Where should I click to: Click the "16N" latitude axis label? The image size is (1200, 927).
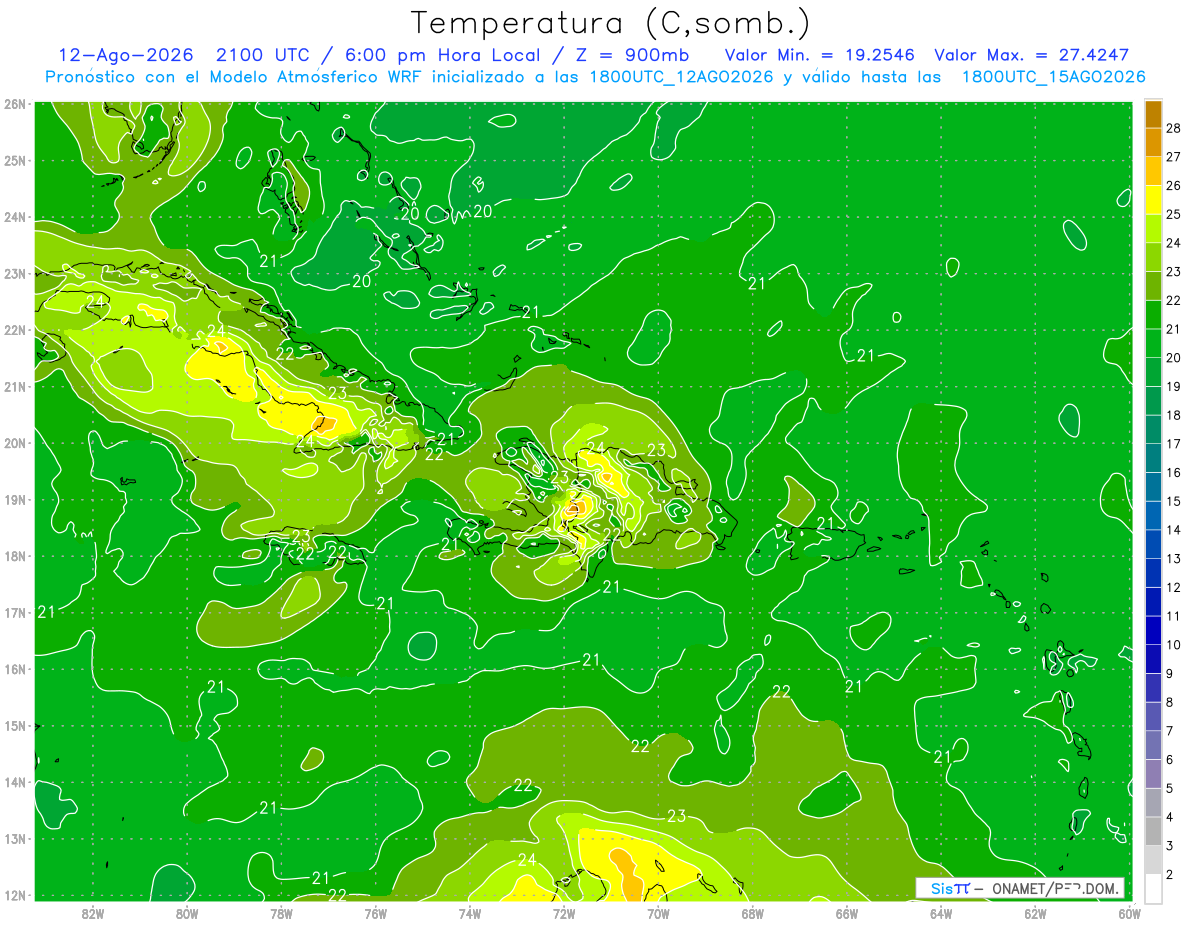(15, 669)
